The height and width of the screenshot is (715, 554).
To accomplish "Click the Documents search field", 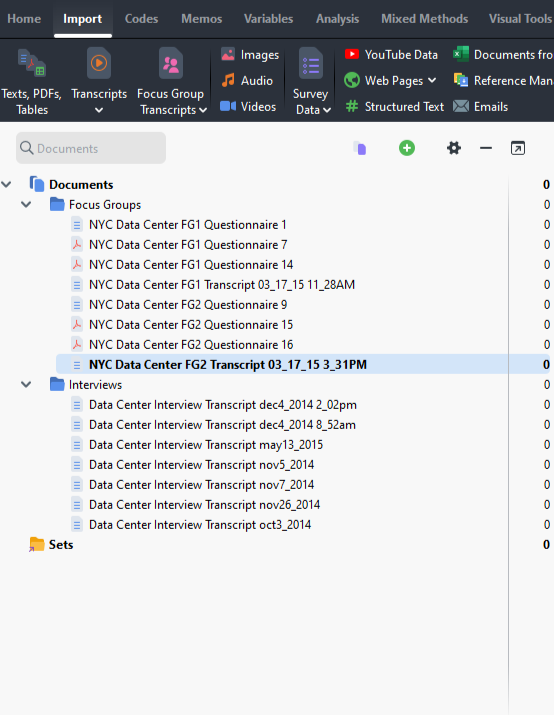I will point(91,148).
